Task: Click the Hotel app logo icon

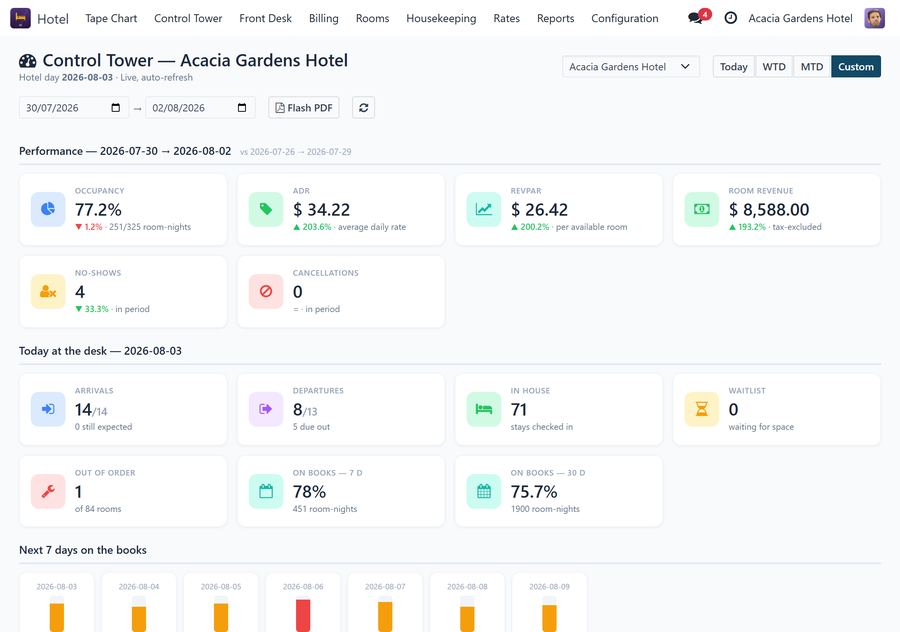Action: point(21,18)
